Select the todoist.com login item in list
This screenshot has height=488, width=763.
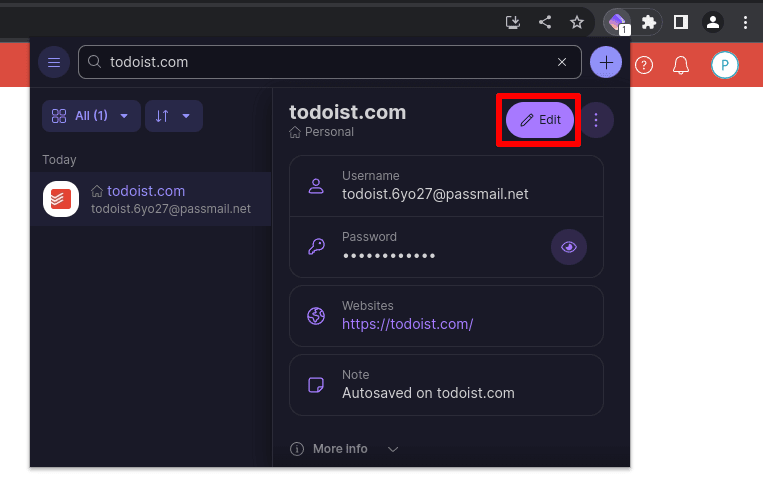(150, 199)
